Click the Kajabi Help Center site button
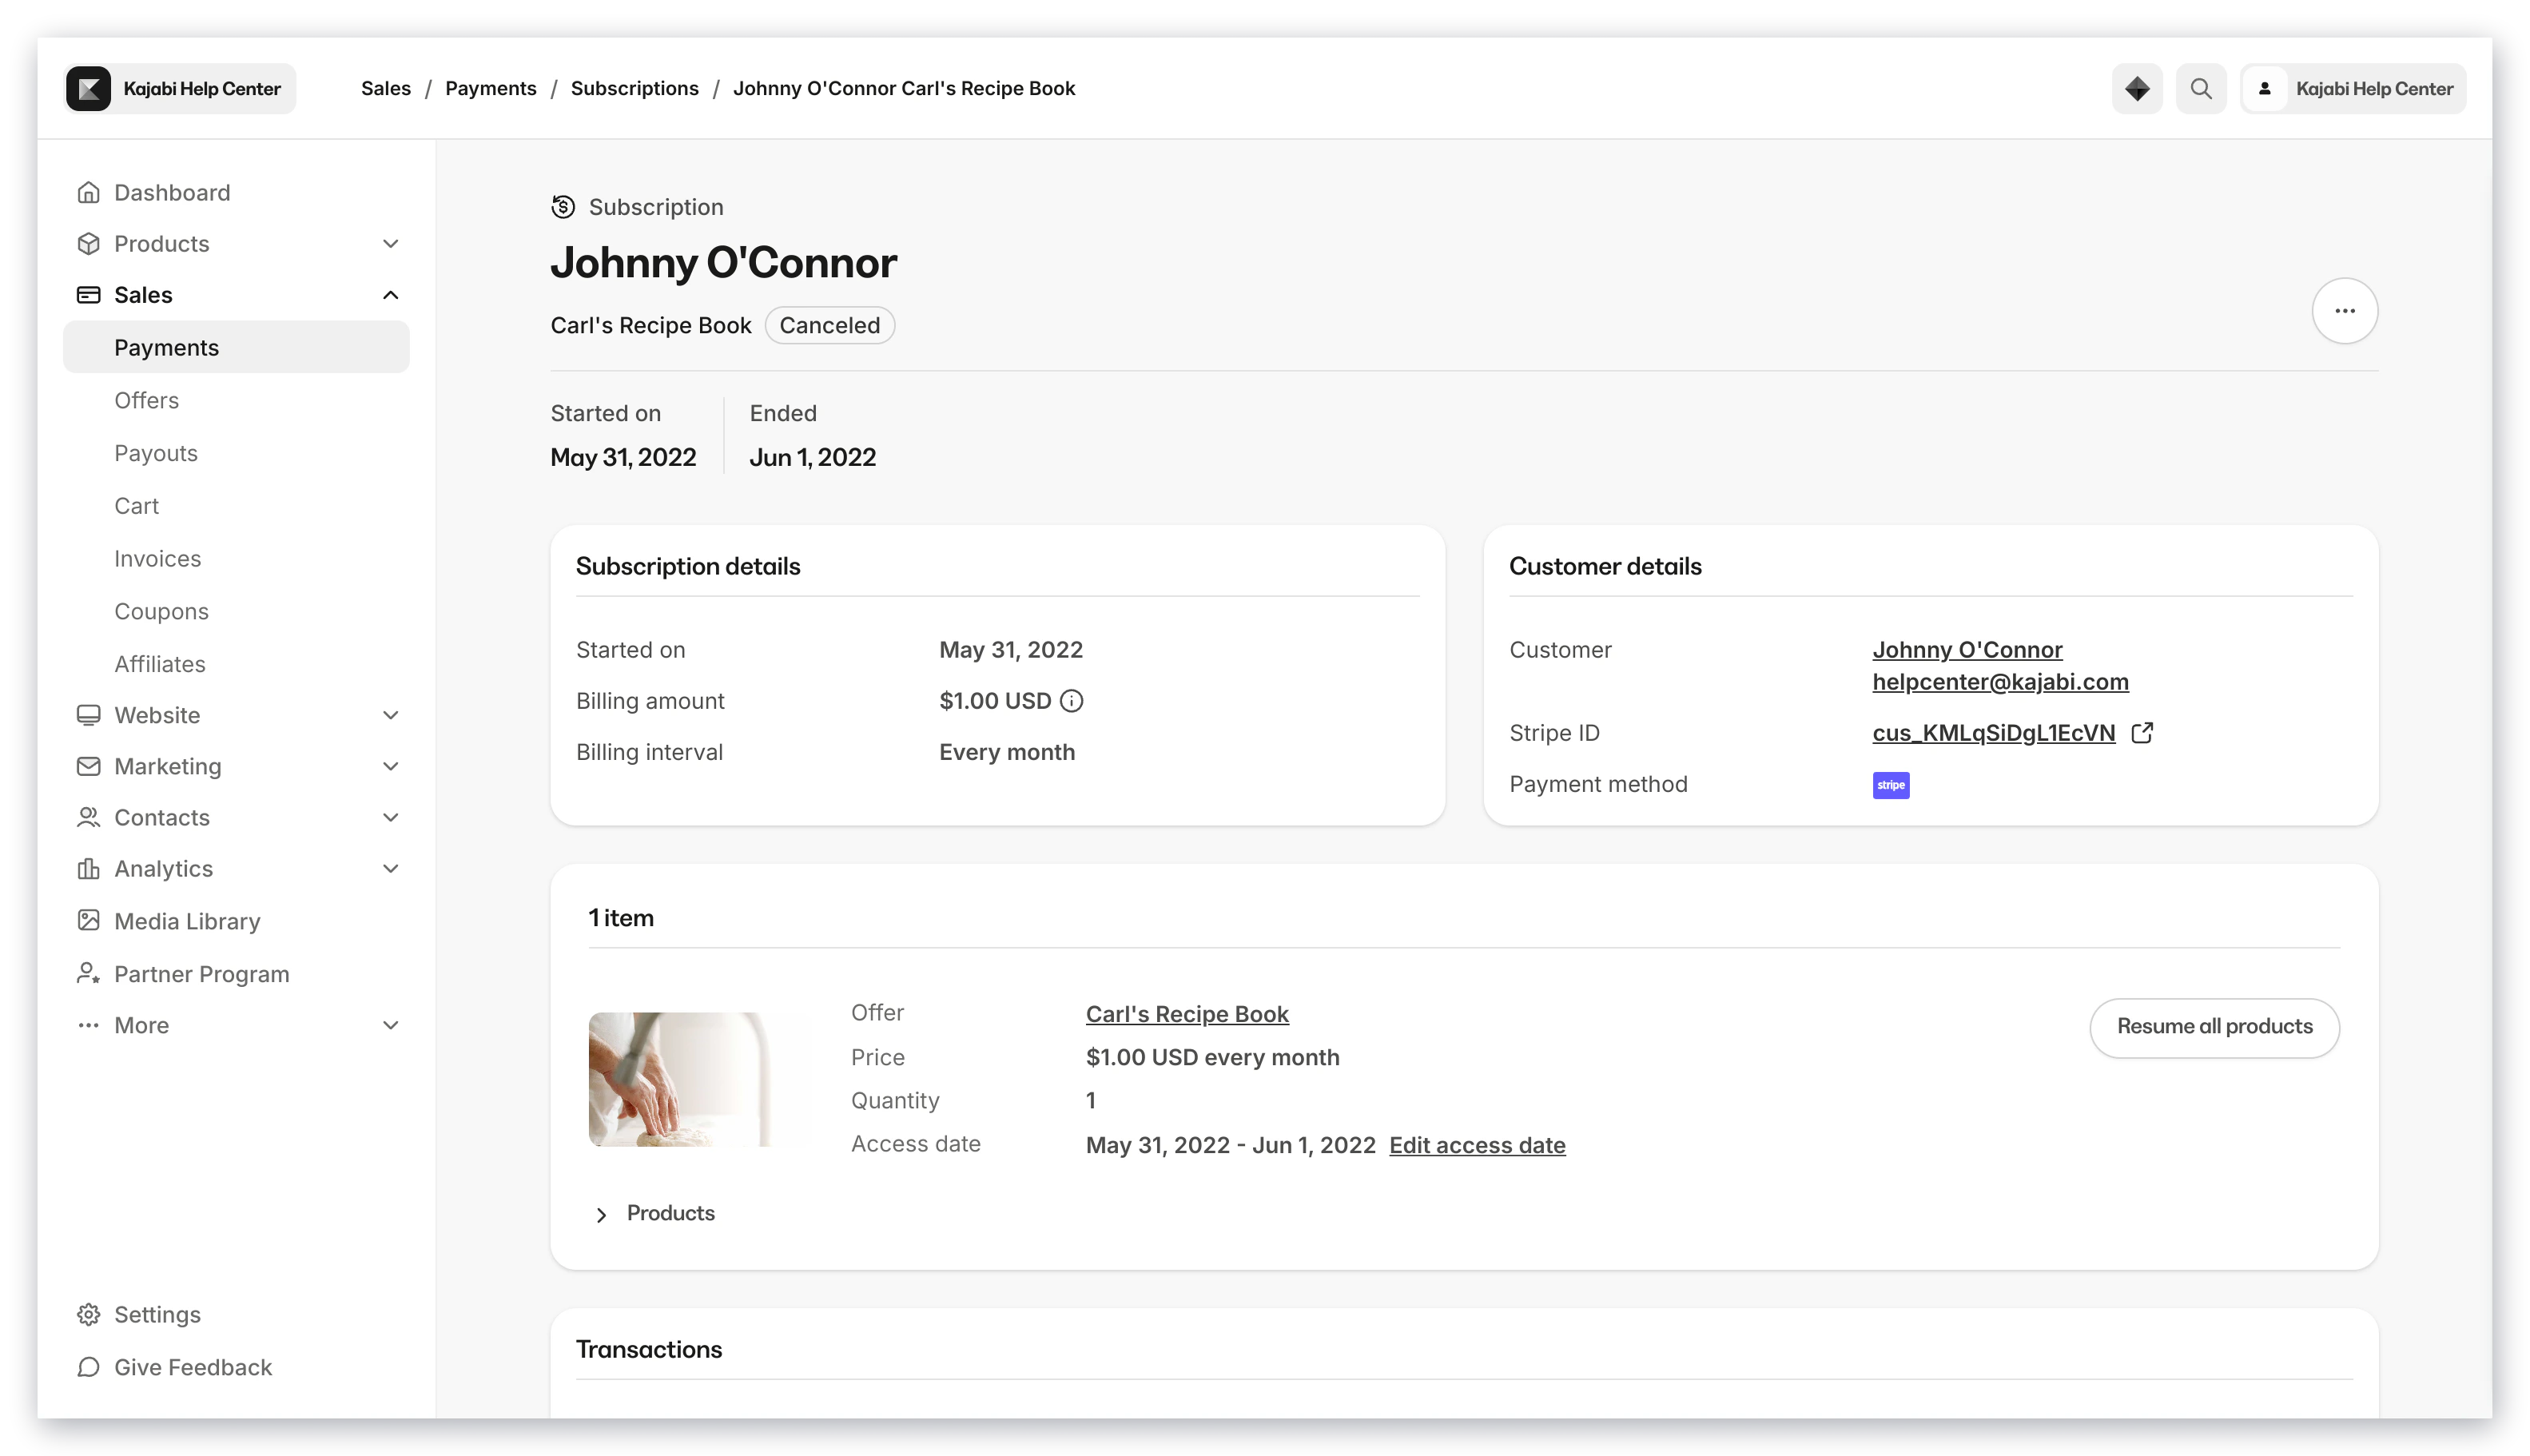 click(180, 89)
